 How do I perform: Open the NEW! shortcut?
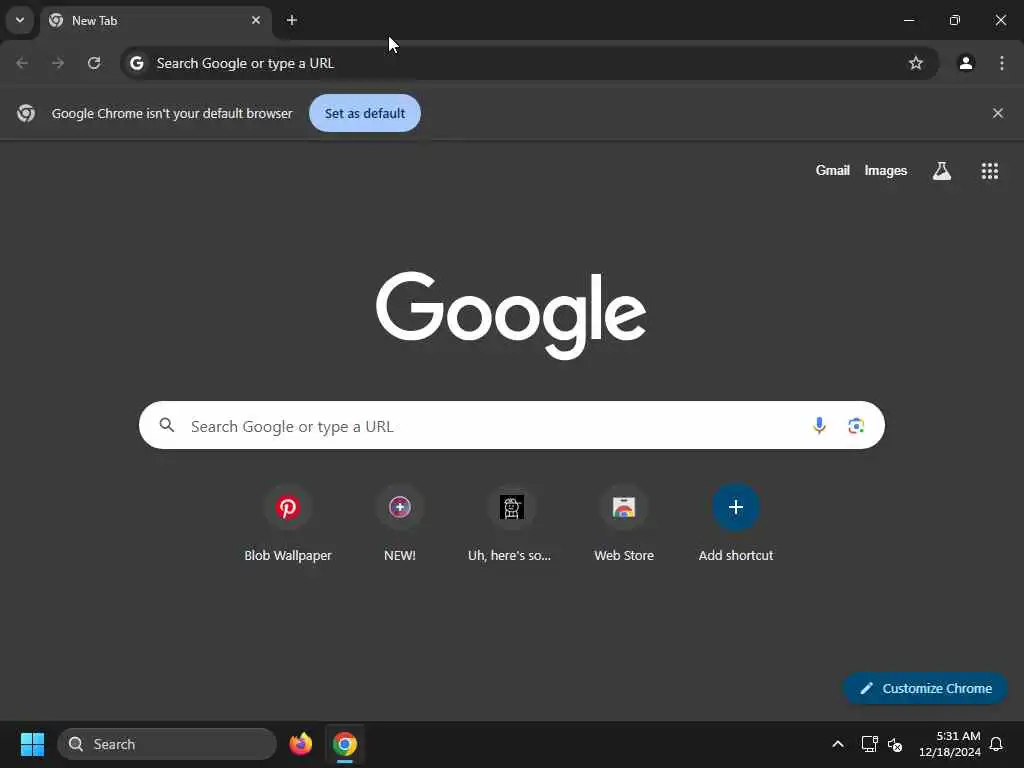(400, 524)
